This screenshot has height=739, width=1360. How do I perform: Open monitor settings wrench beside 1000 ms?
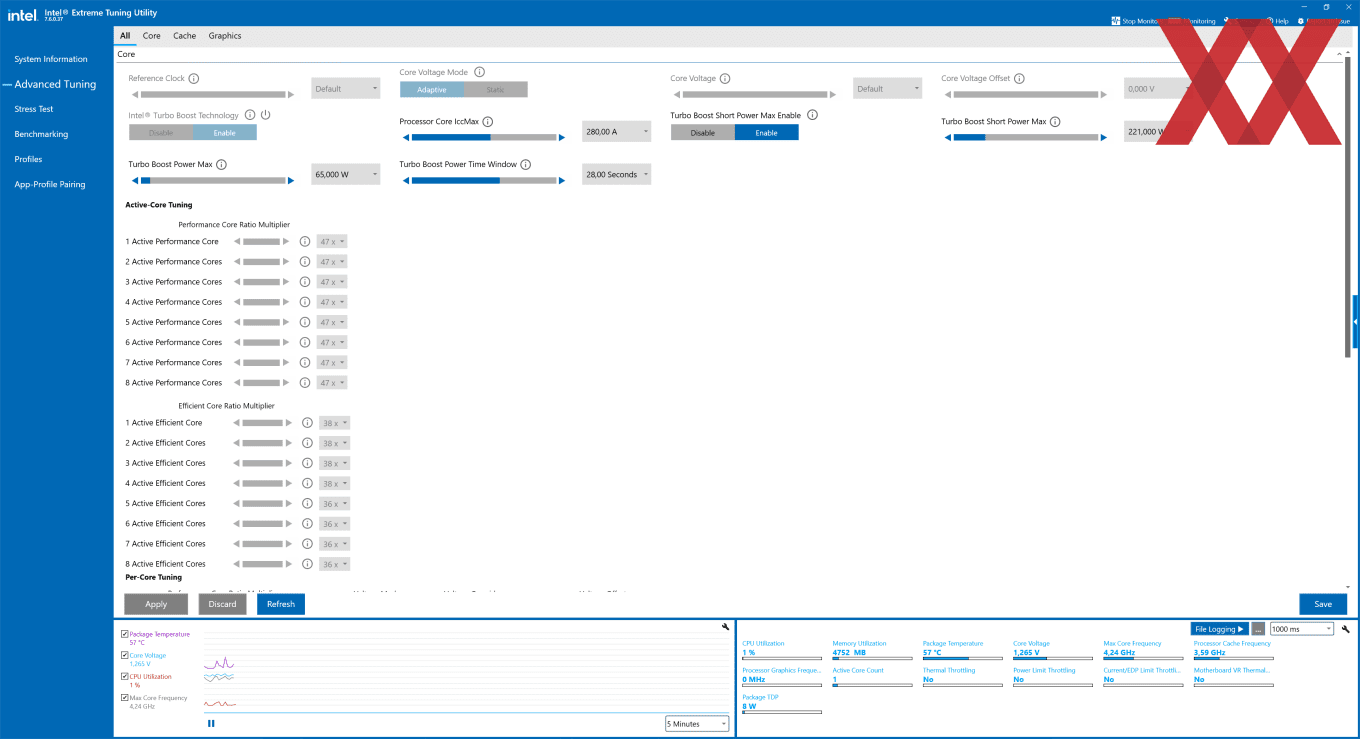click(1346, 629)
